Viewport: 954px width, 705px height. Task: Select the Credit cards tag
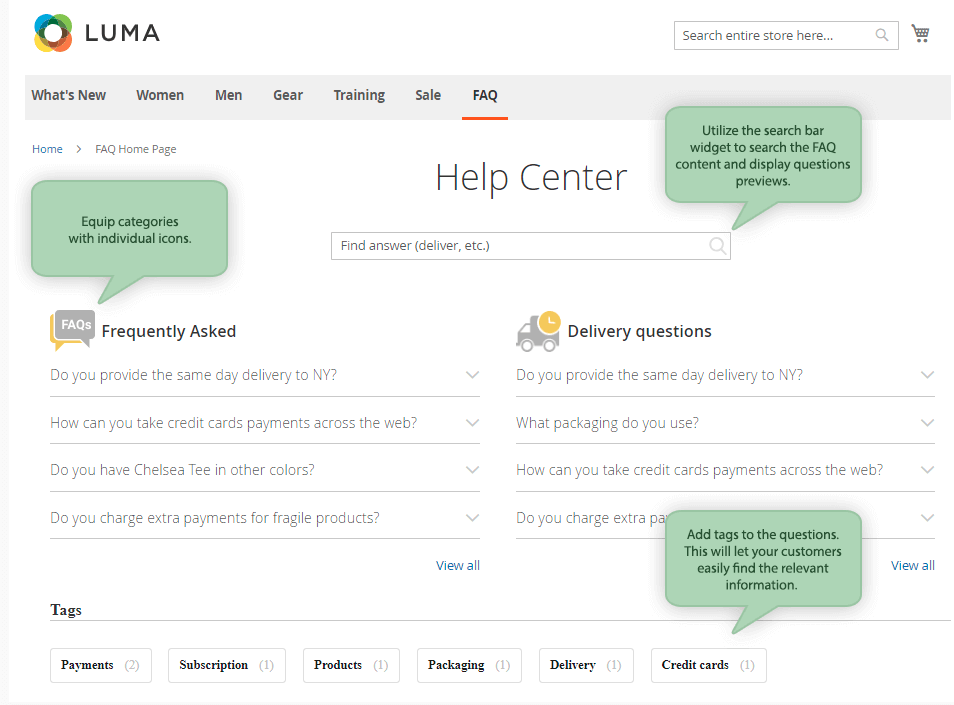click(x=708, y=665)
